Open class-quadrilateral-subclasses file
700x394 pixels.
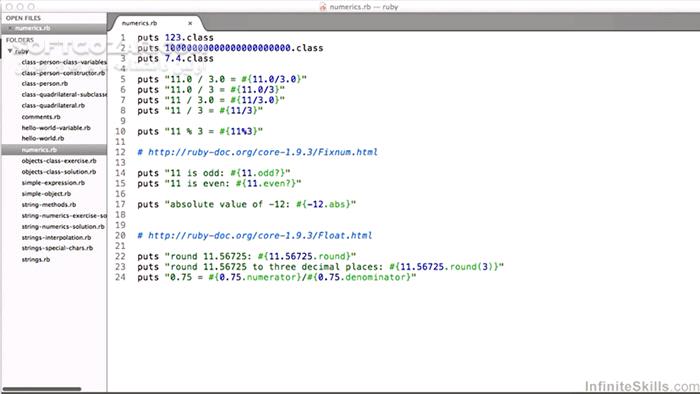[64, 95]
